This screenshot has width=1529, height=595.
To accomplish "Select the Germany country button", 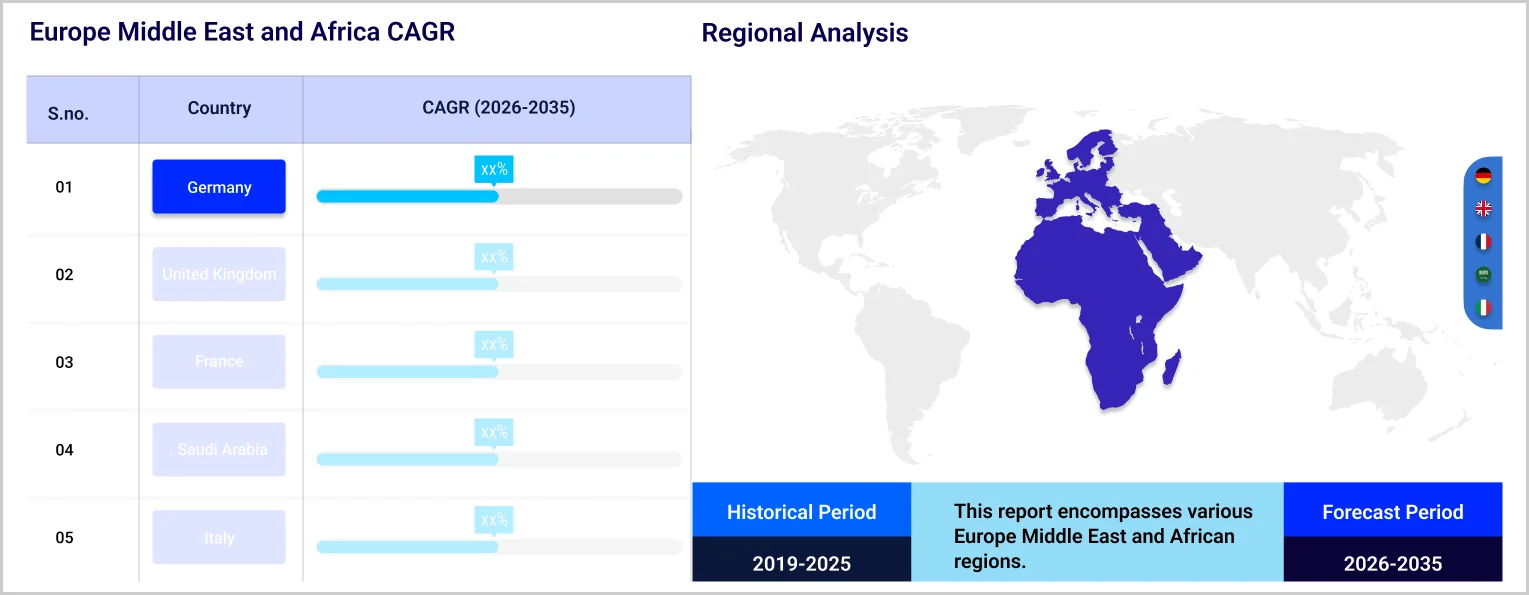I will (x=219, y=187).
